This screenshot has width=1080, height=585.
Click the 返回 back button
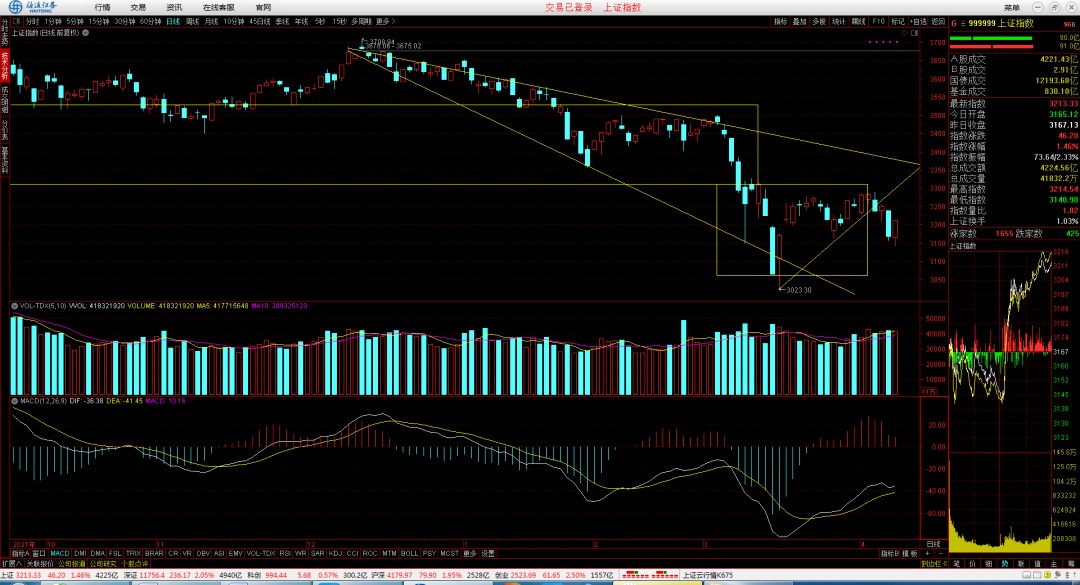937,21
